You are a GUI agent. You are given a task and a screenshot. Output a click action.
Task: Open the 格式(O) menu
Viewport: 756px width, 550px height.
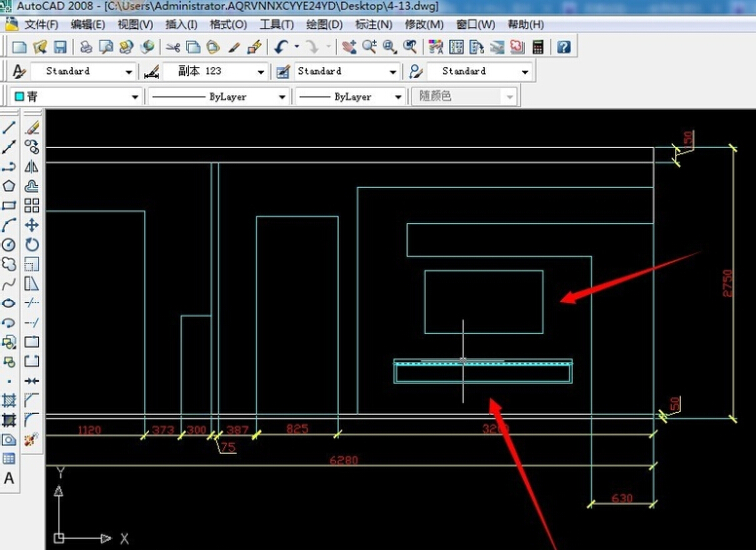229,25
